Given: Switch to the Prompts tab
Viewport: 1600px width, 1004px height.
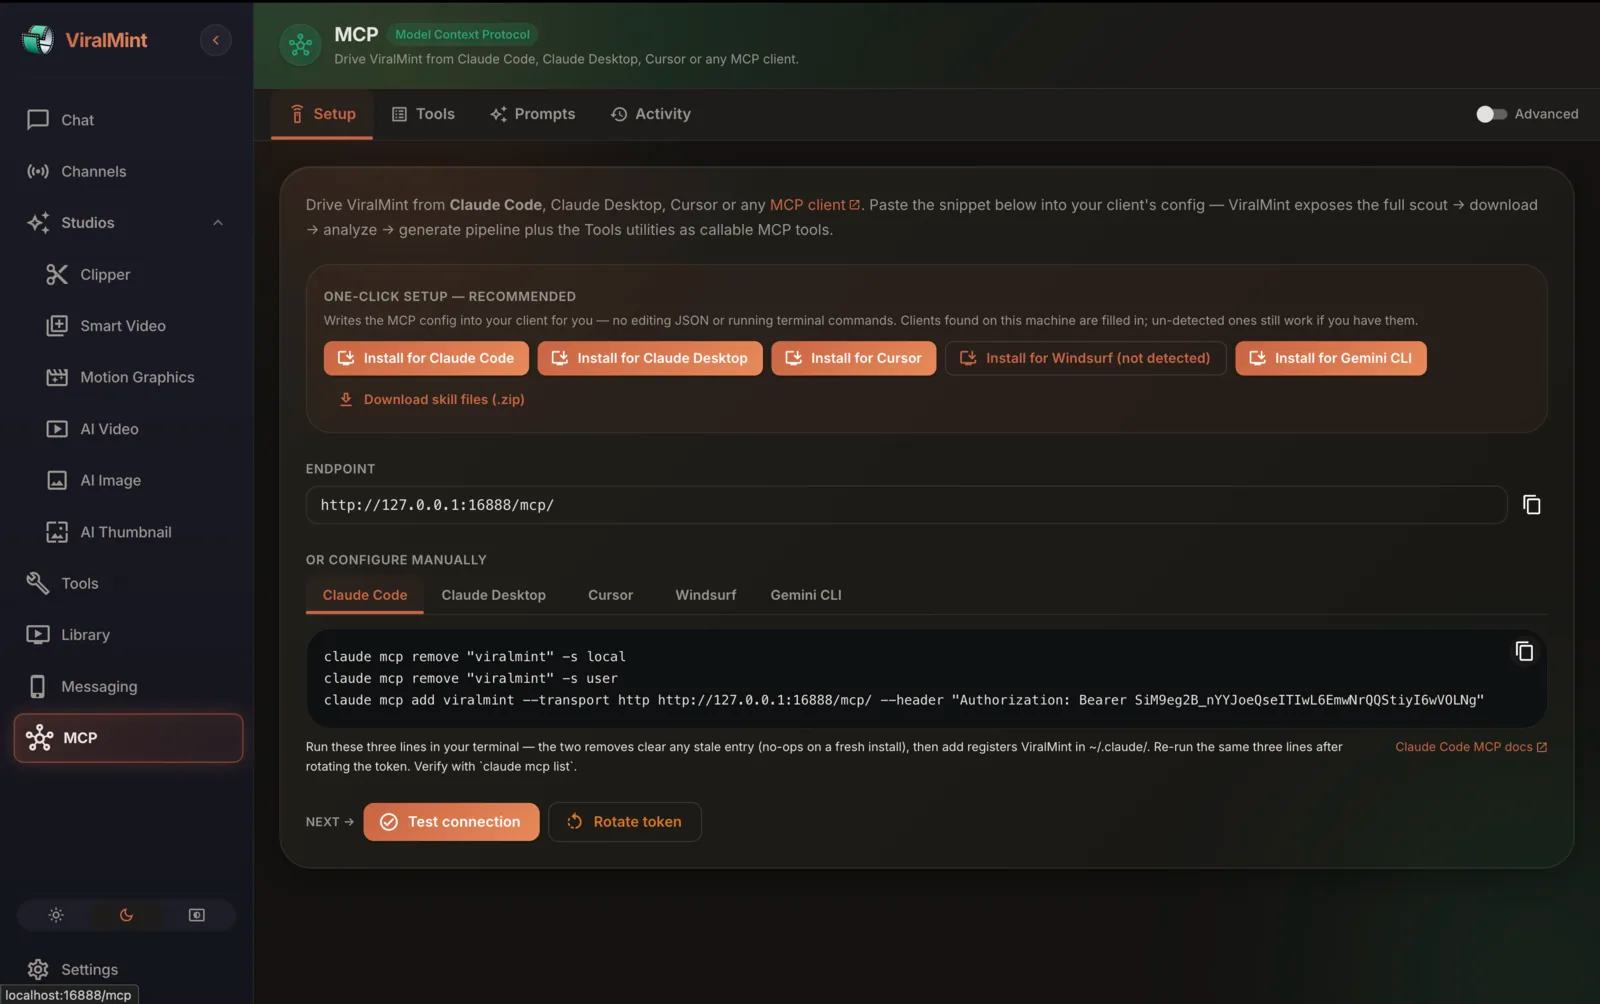Looking at the screenshot, I should pyautogui.click(x=532, y=114).
